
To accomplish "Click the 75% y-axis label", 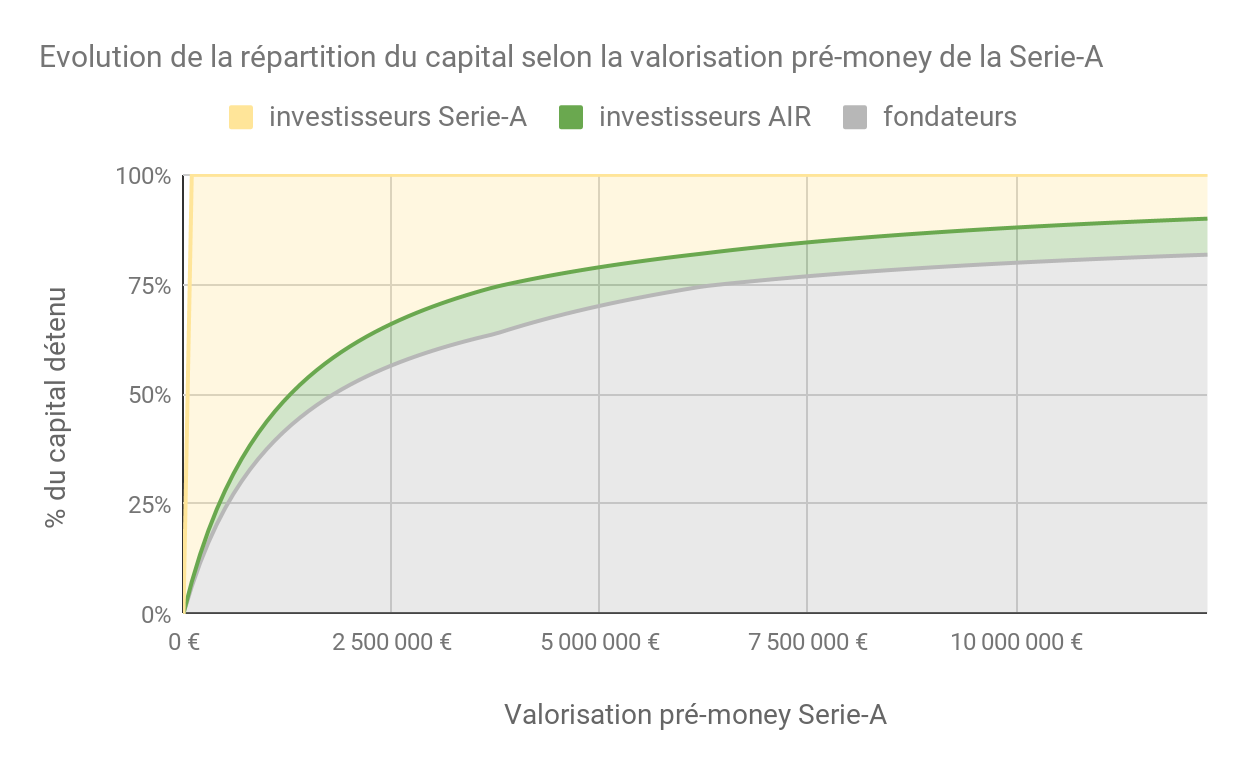I will pos(150,286).
